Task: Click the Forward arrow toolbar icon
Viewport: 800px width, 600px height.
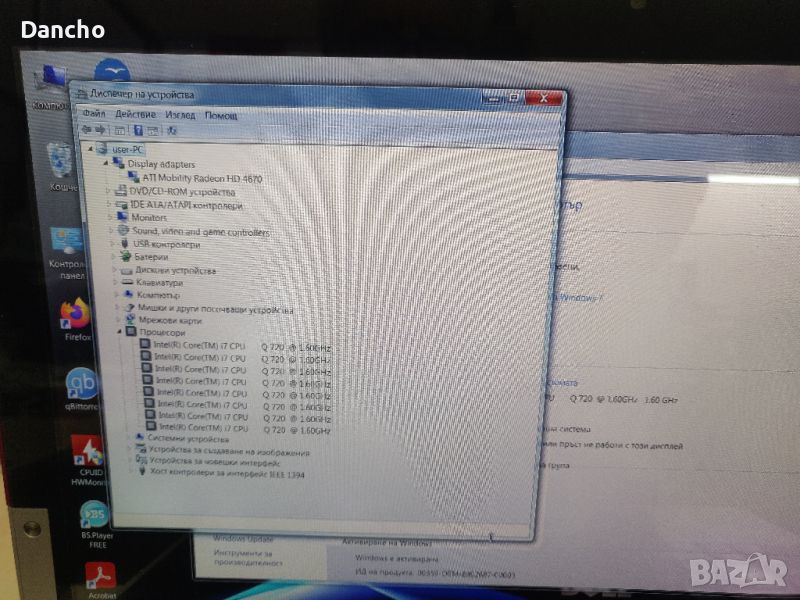Action: [100, 130]
